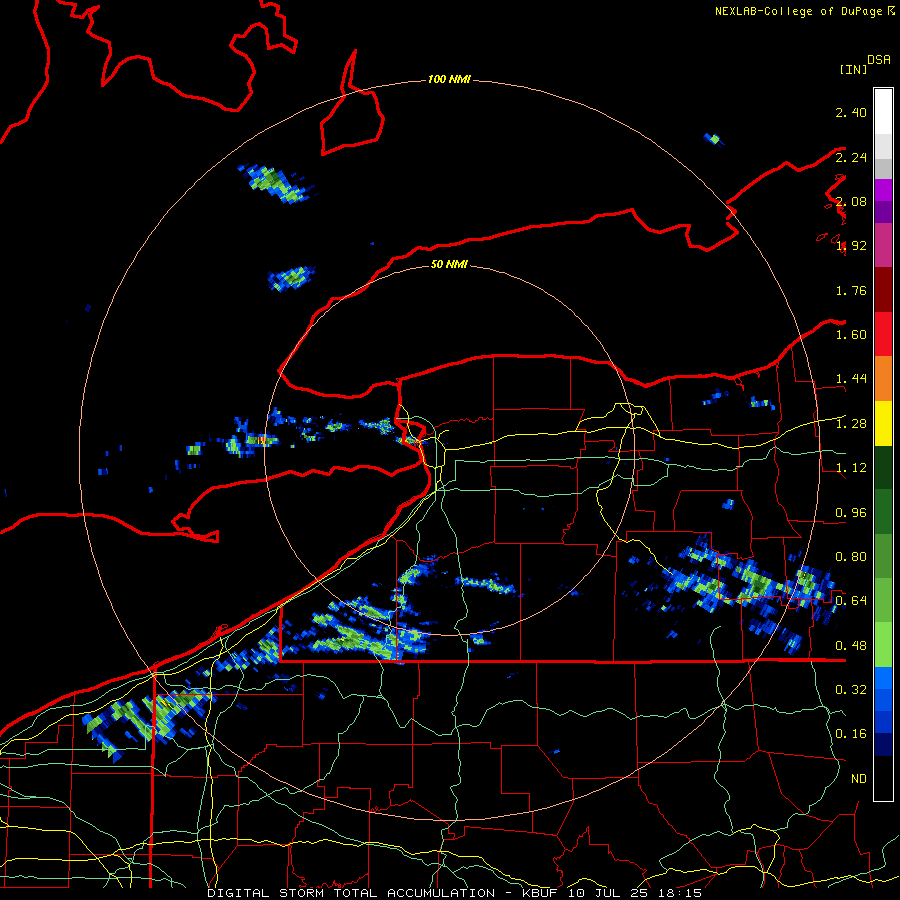Click the yellow legend color swatch
Viewport: 900px width, 900px height.
[x=883, y=423]
